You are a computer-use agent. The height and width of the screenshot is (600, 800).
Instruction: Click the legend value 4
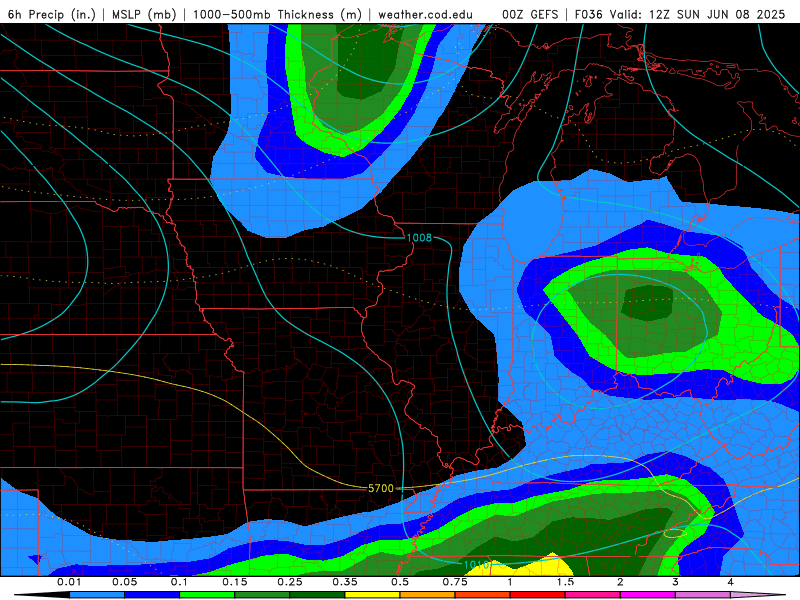[x=731, y=582]
